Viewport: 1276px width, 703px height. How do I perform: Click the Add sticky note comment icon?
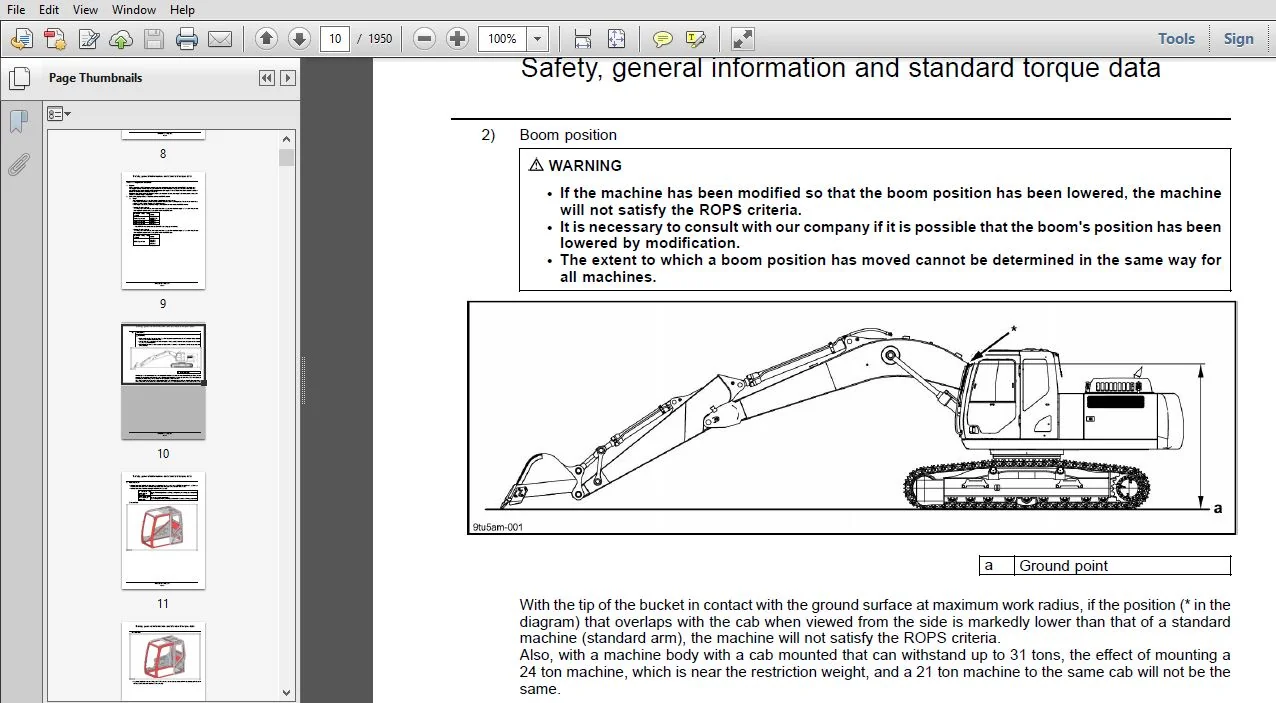tap(662, 39)
